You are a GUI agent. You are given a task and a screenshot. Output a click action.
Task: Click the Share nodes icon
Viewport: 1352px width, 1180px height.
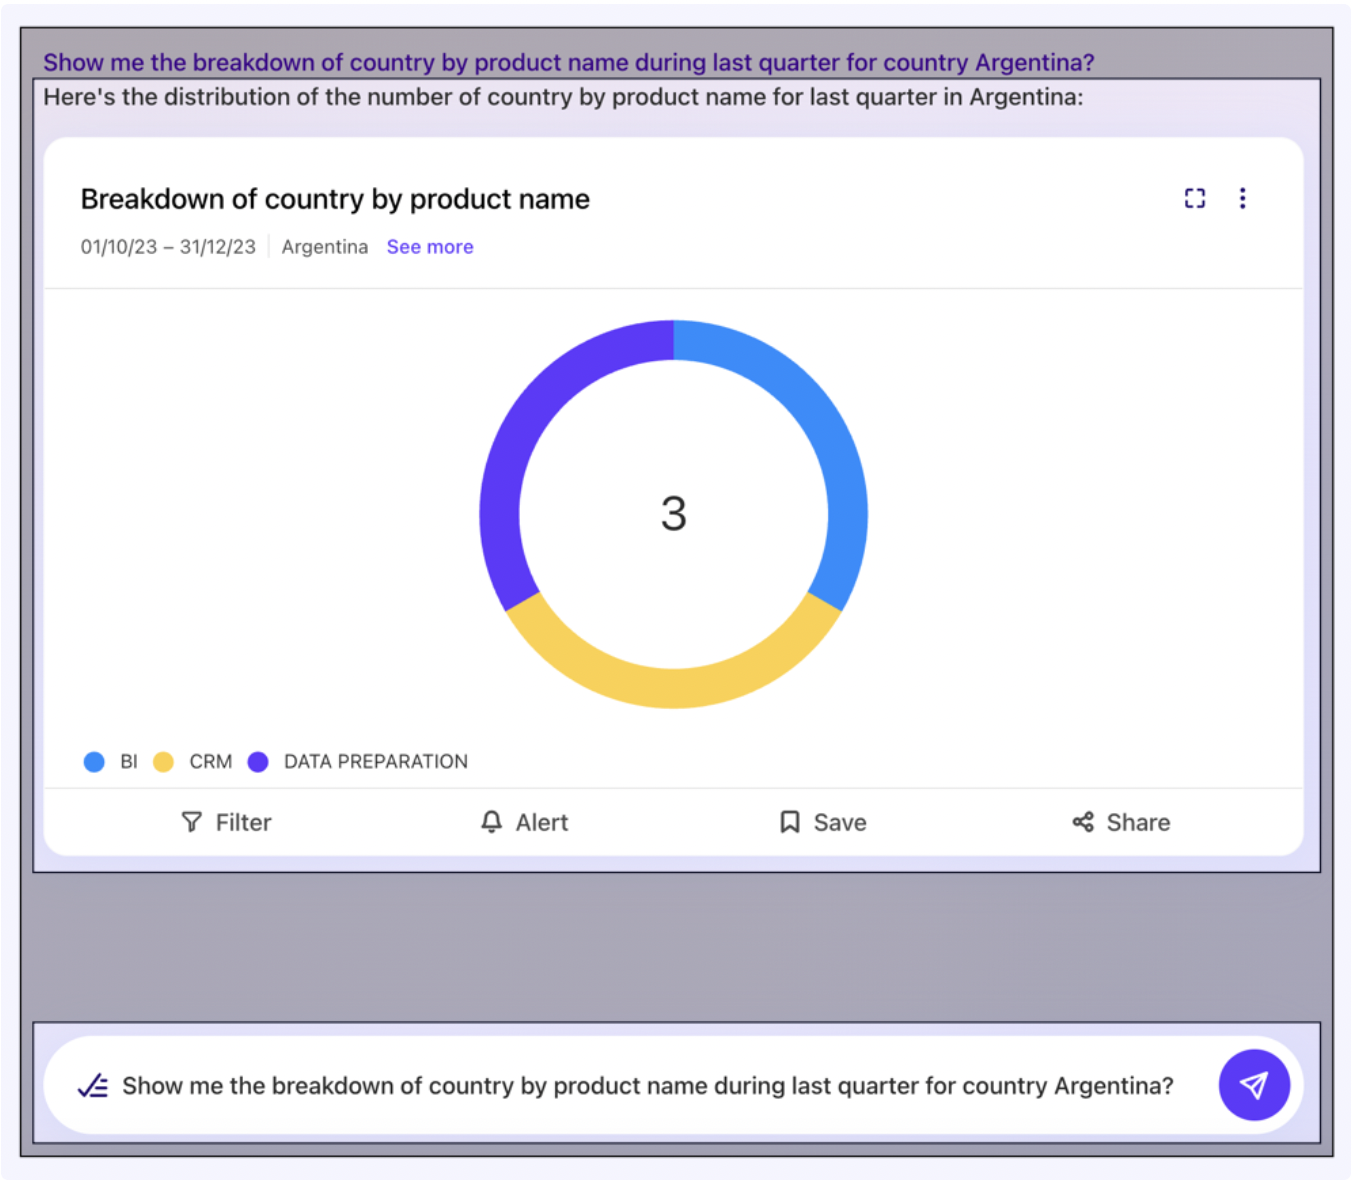1083,822
